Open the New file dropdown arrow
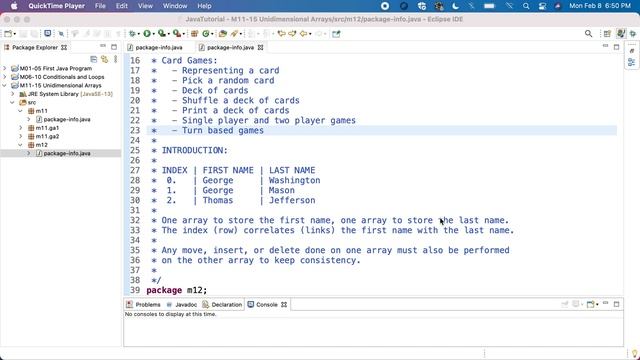 click(x=15, y=34)
